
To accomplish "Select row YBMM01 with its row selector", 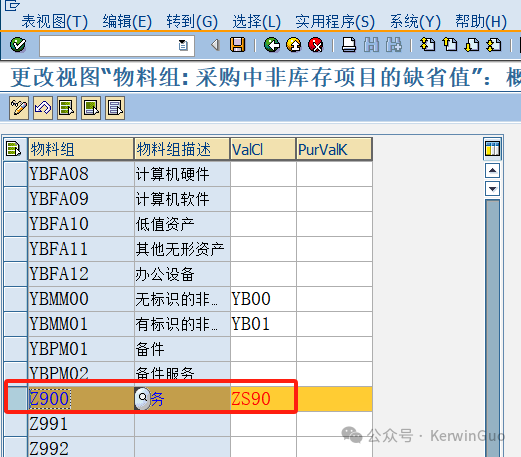I will pyautogui.click(x=16, y=324).
